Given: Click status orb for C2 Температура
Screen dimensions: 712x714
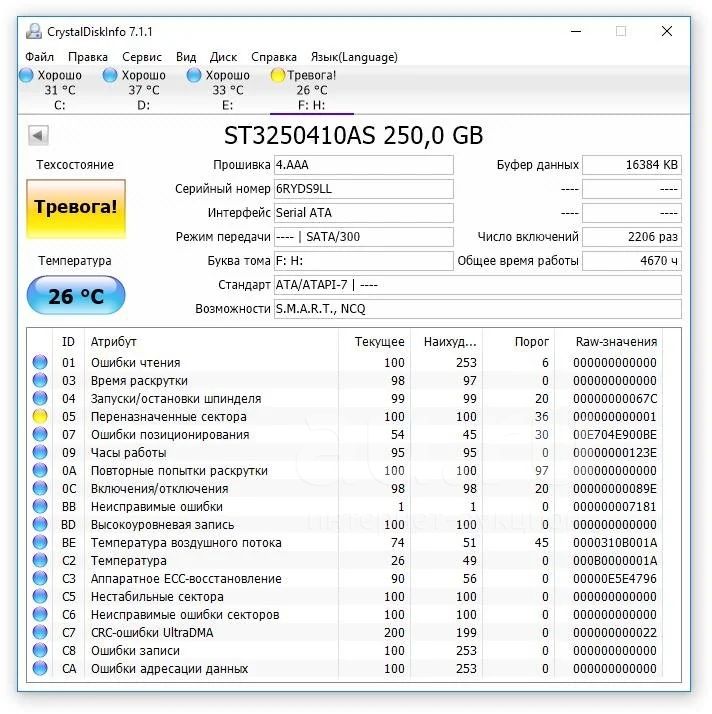Looking at the screenshot, I should pos(40,560).
